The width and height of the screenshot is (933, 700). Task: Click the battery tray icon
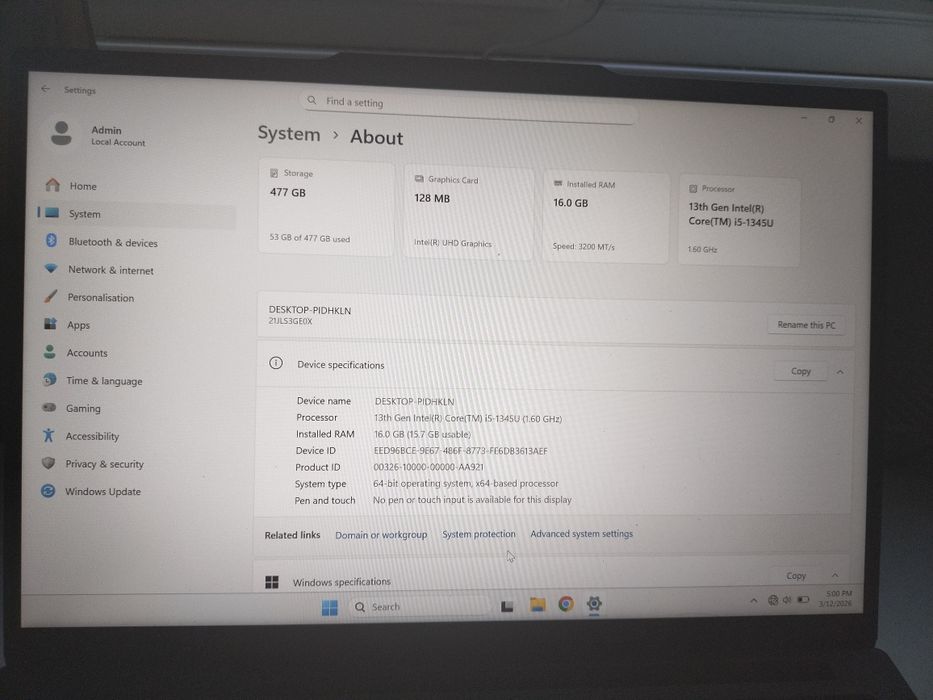(x=803, y=599)
